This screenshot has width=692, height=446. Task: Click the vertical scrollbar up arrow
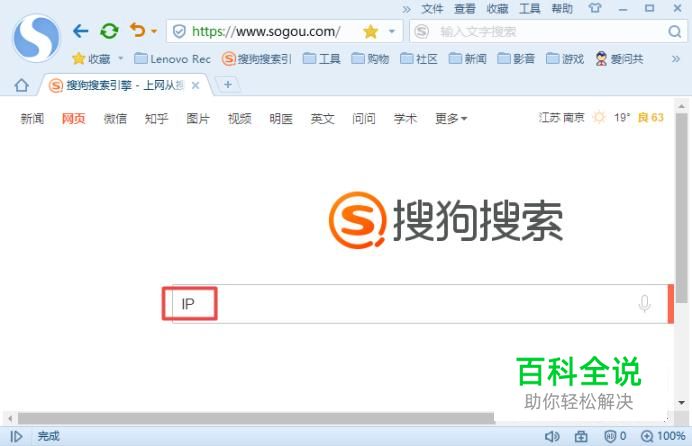tap(682, 106)
